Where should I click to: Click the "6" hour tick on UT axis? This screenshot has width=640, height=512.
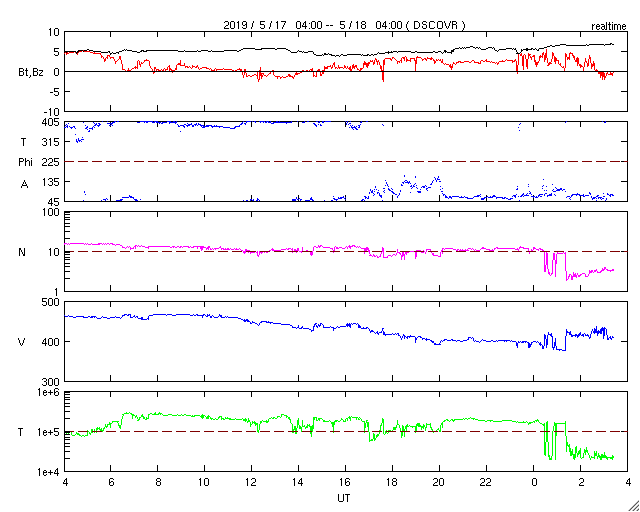[111, 482]
